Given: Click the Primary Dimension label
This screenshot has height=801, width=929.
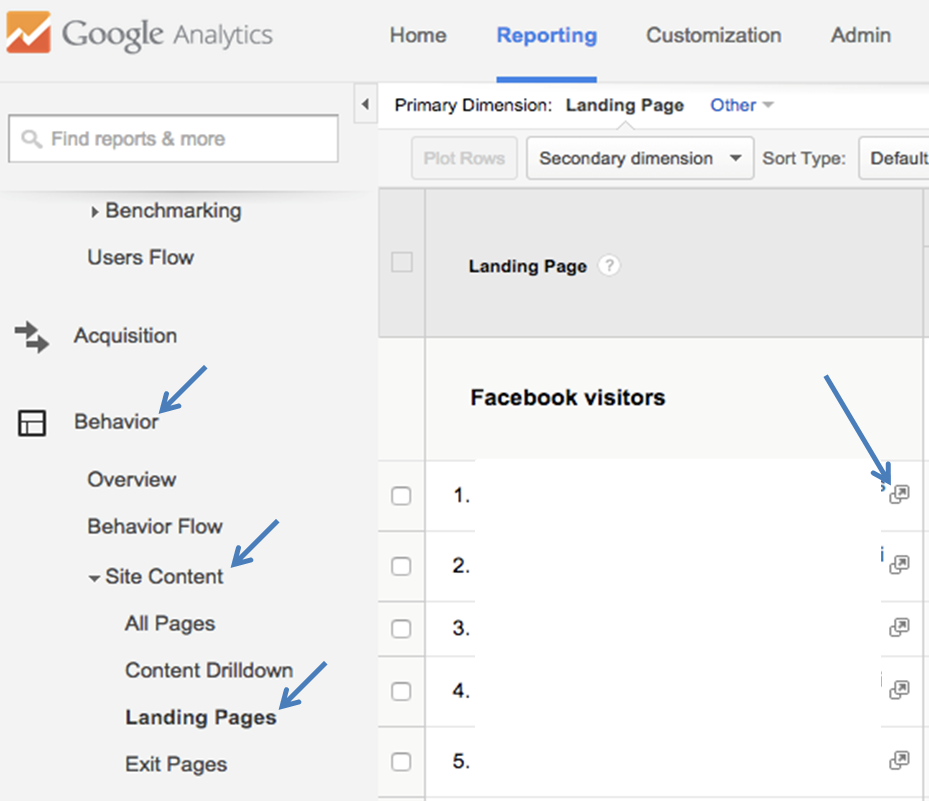Looking at the screenshot, I should click(473, 105).
